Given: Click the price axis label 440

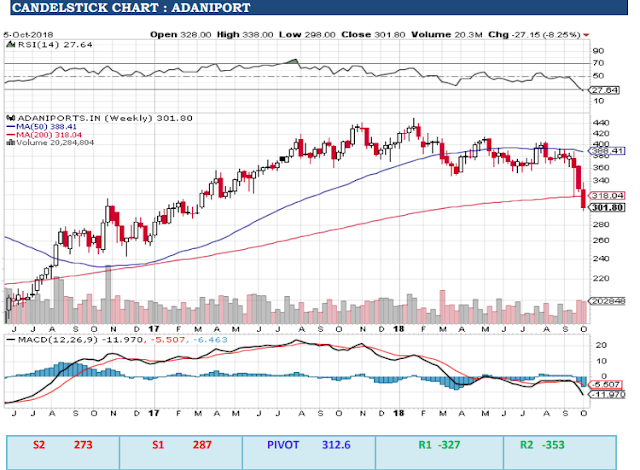Looking at the screenshot, I should 601,122.
